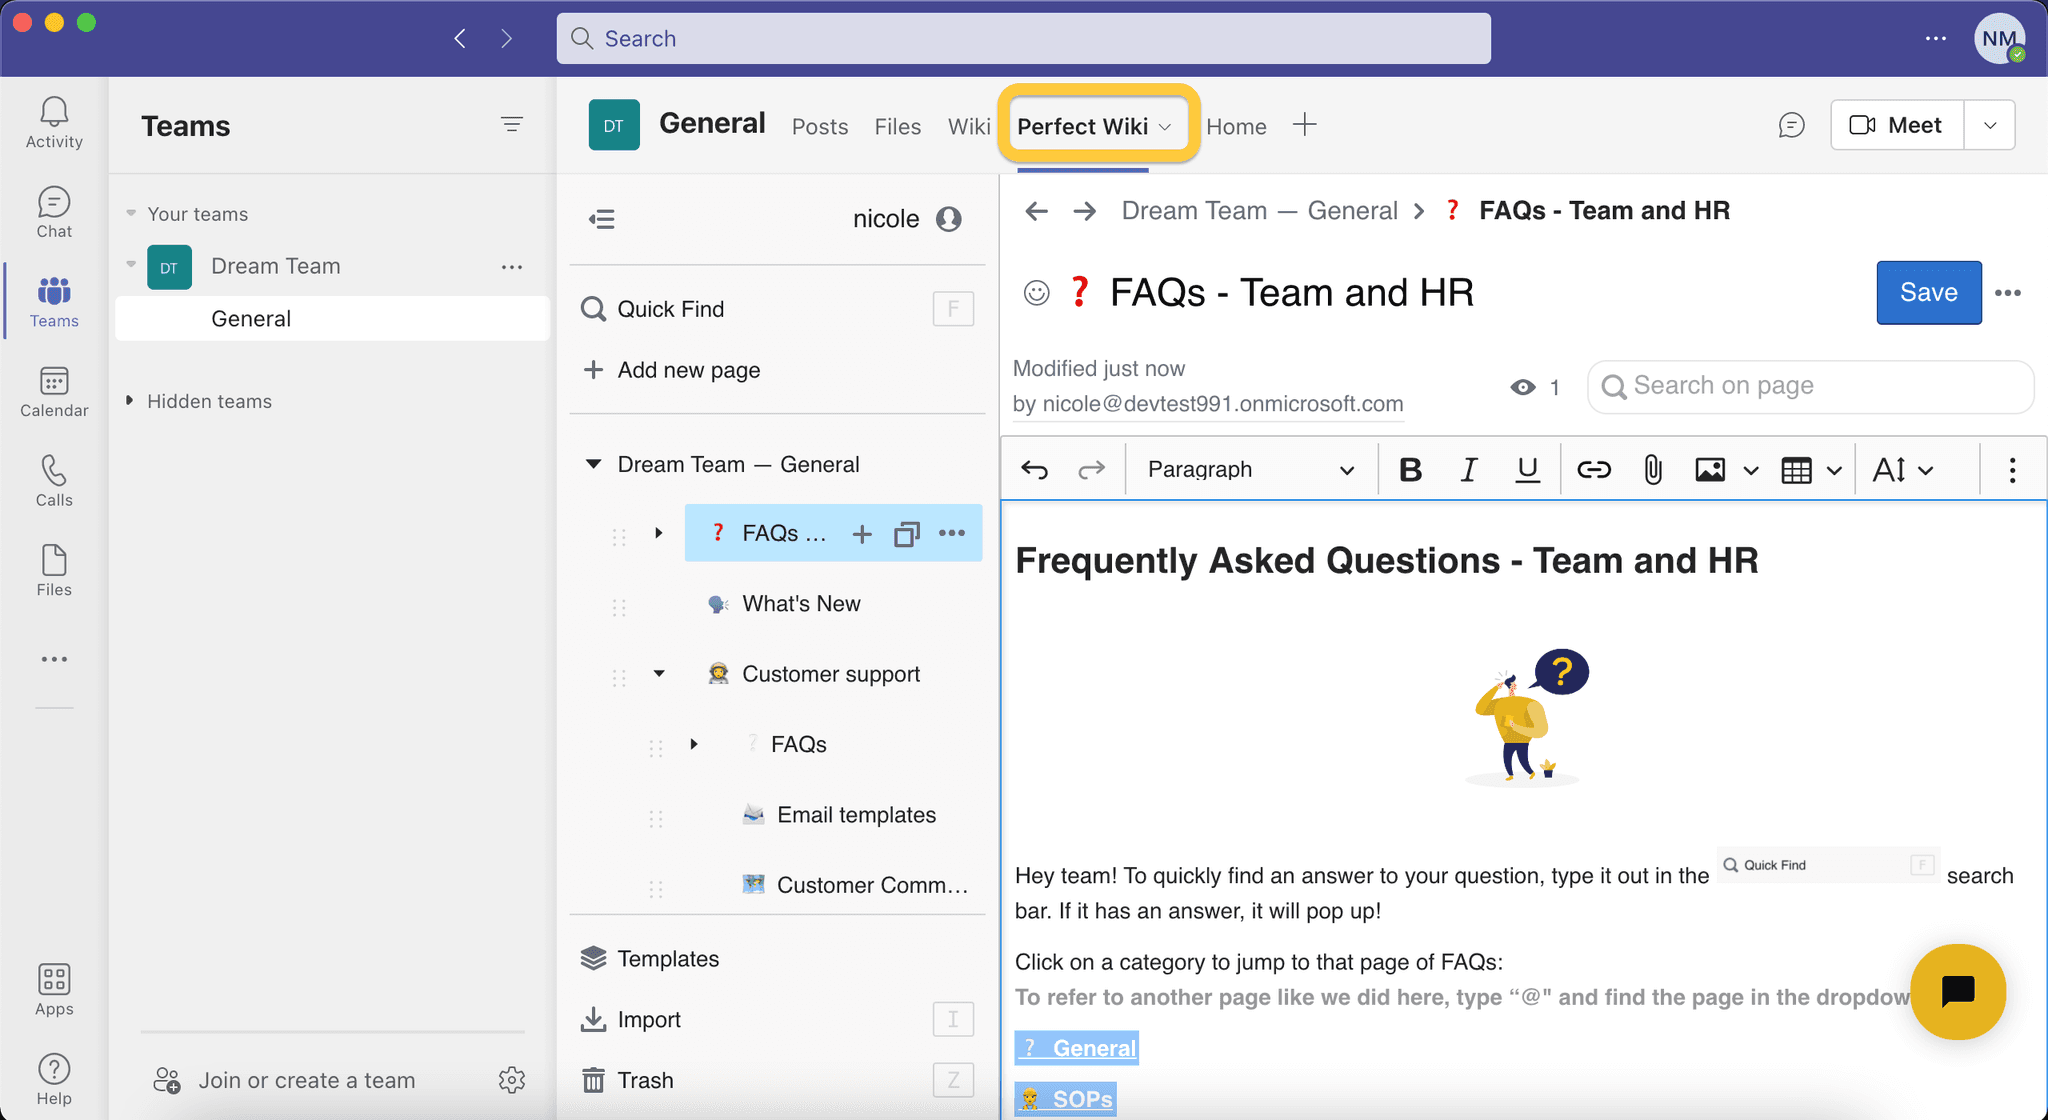This screenshot has width=2048, height=1120.
Task: Expand the FAQs item in the page tree
Action: coord(694,744)
